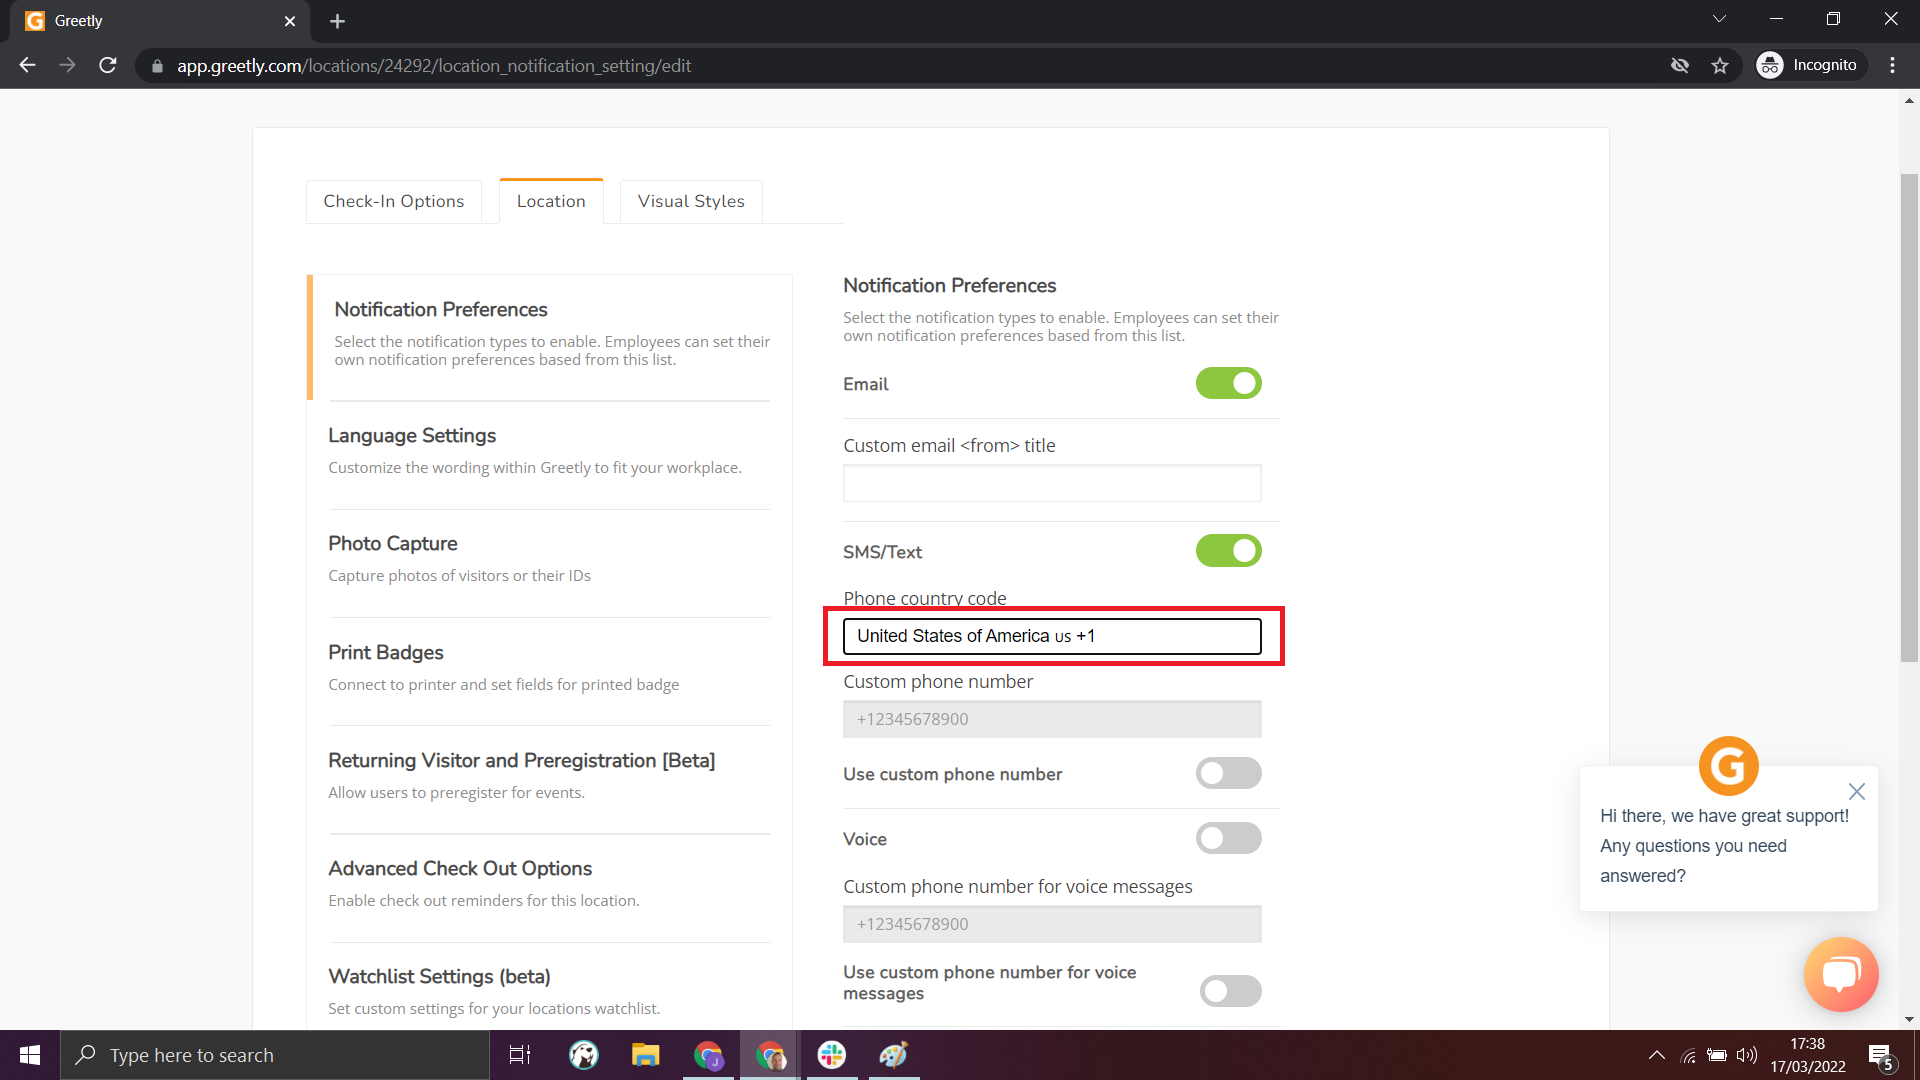Click the scrollbar up arrow
Image resolution: width=1920 pixels, height=1080 pixels.
[1909, 101]
